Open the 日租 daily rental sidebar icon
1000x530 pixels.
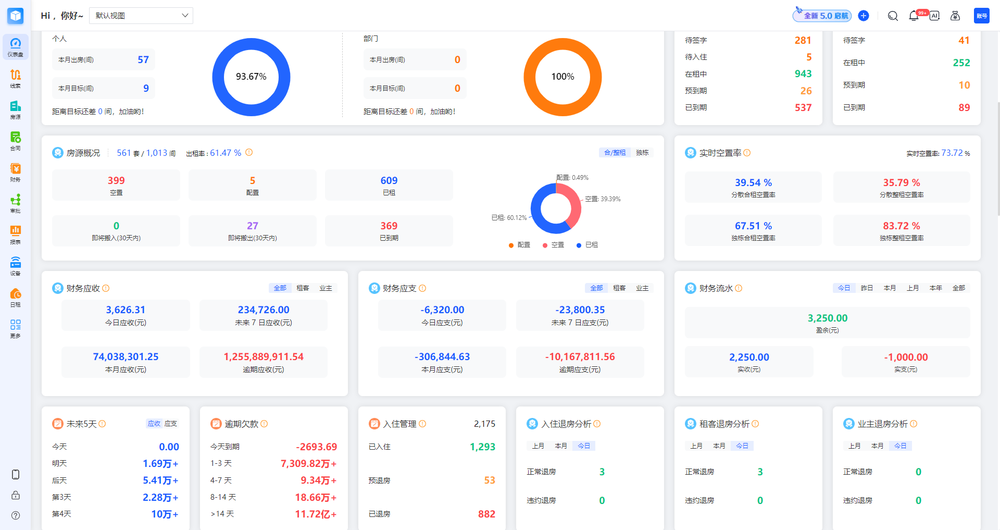tap(15, 297)
